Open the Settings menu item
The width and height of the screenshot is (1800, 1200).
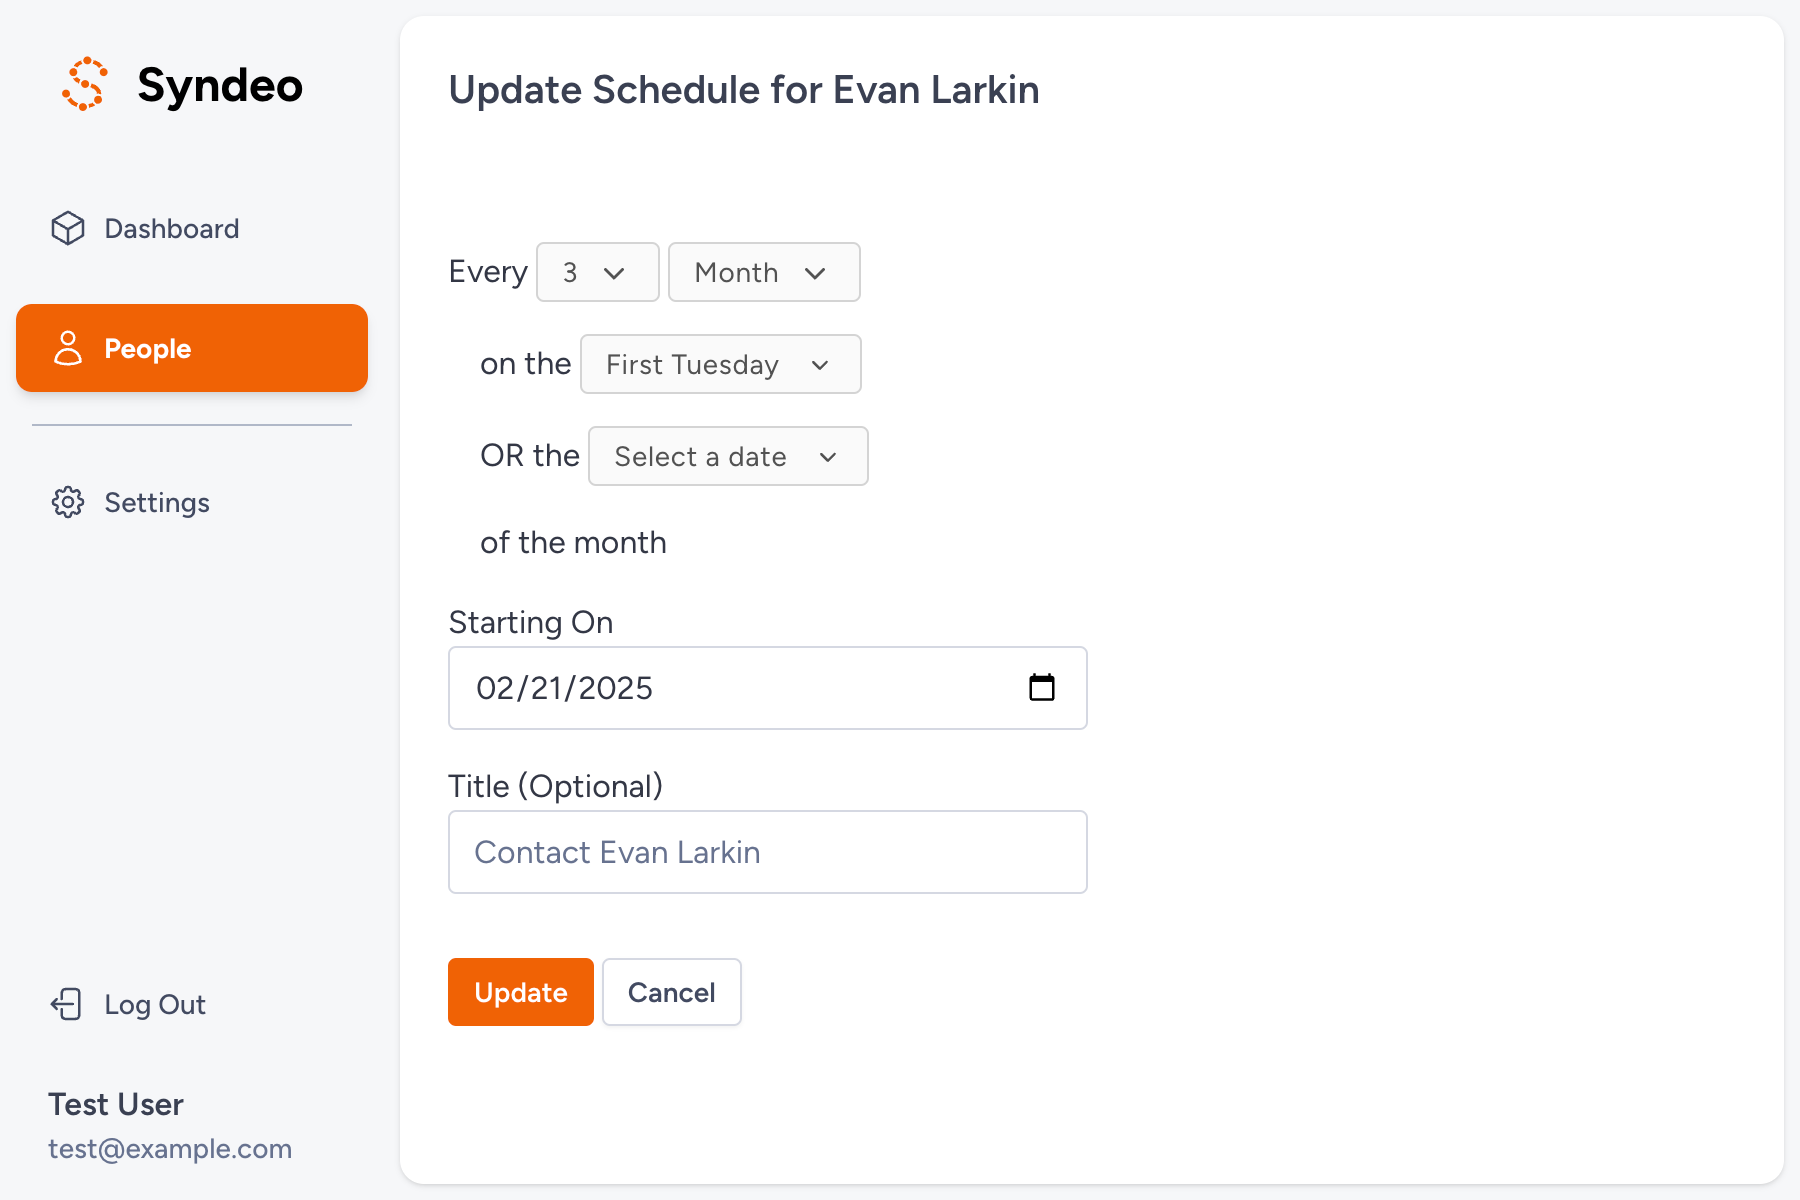pyautogui.click(x=157, y=503)
